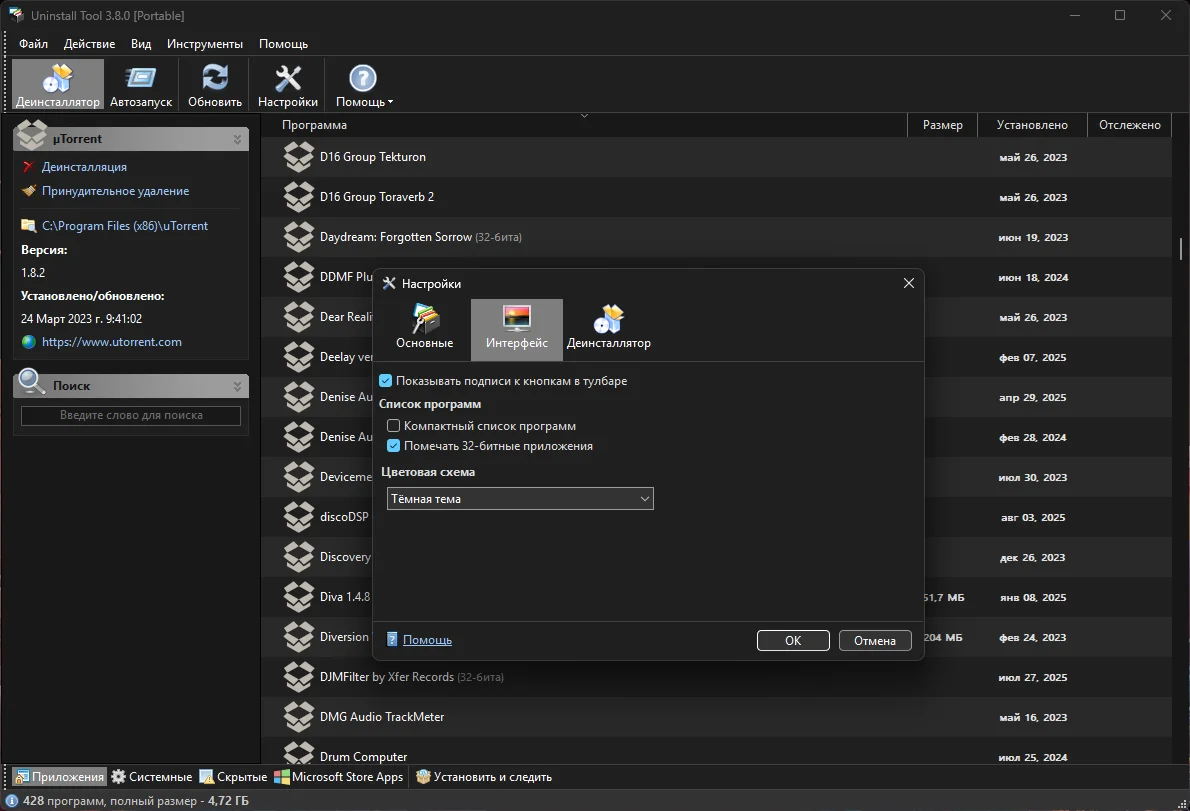Click the search input field
Image resolution: width=1190 pixels, height=811 pixels.
click(131, 415)
